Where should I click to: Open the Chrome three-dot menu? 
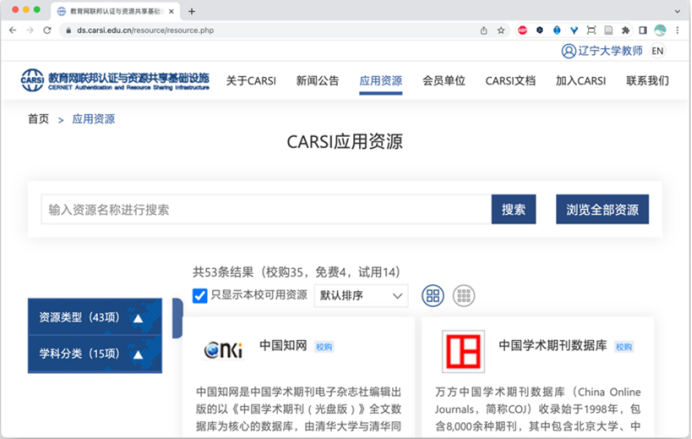pyautogui.click(x=677, y=30)
